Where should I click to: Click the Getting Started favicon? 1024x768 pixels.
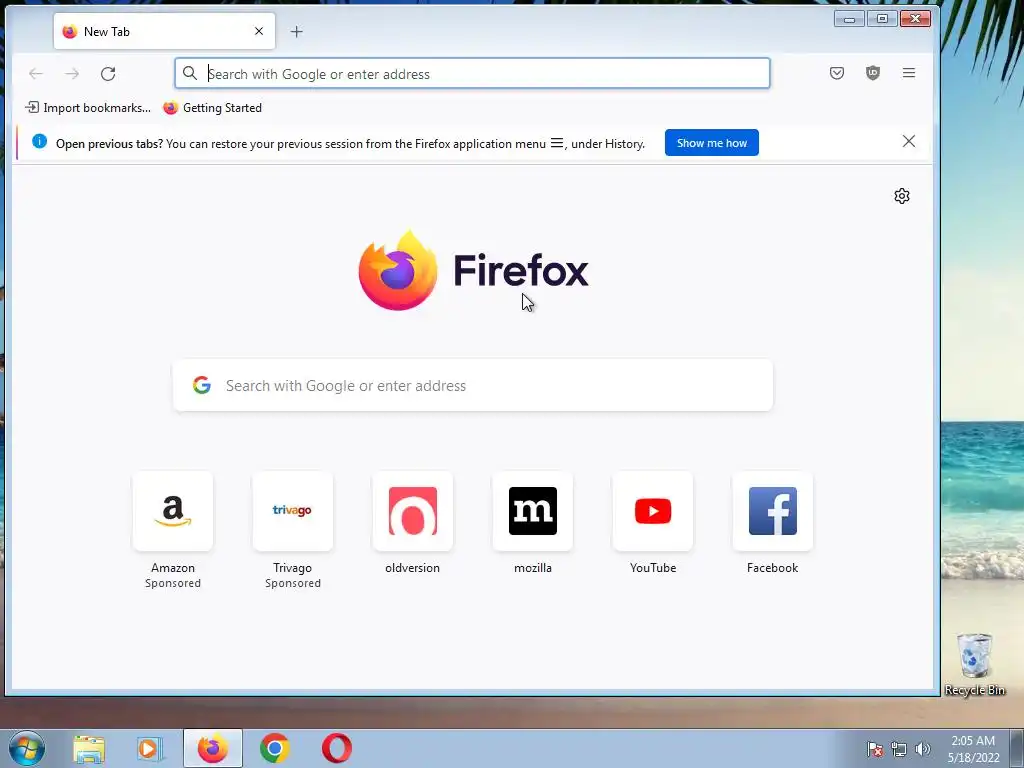(x=170, y=108)
